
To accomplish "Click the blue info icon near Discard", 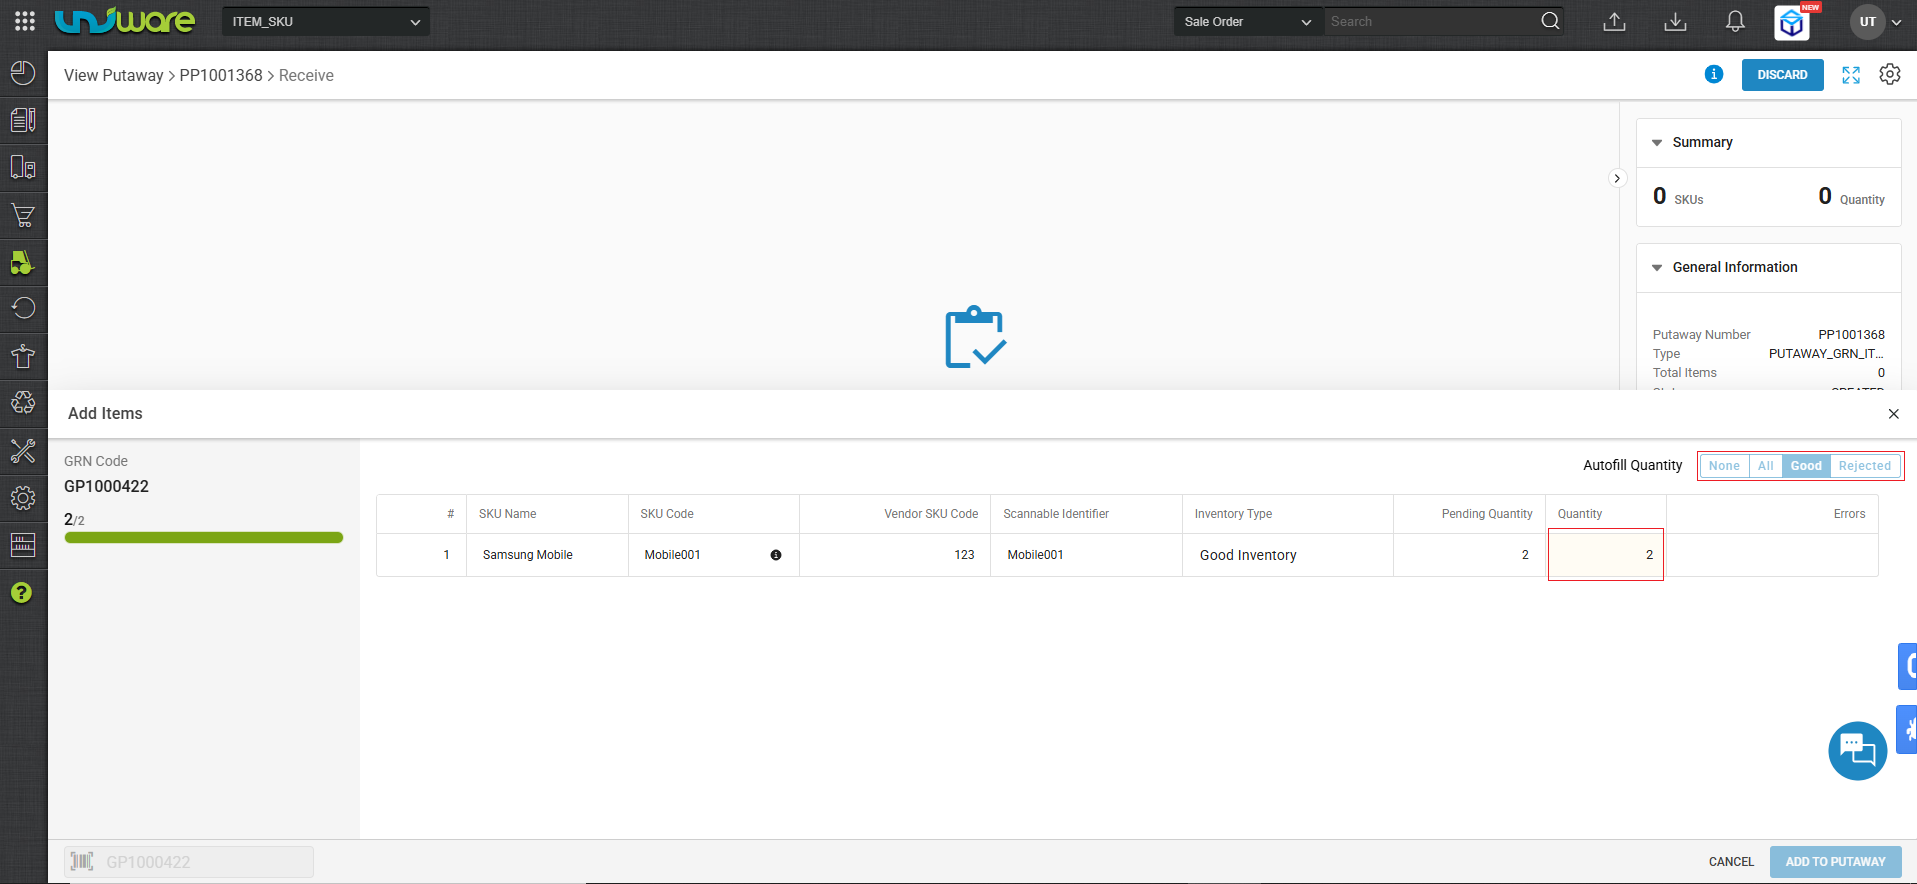I will [x=1714, y=74].
